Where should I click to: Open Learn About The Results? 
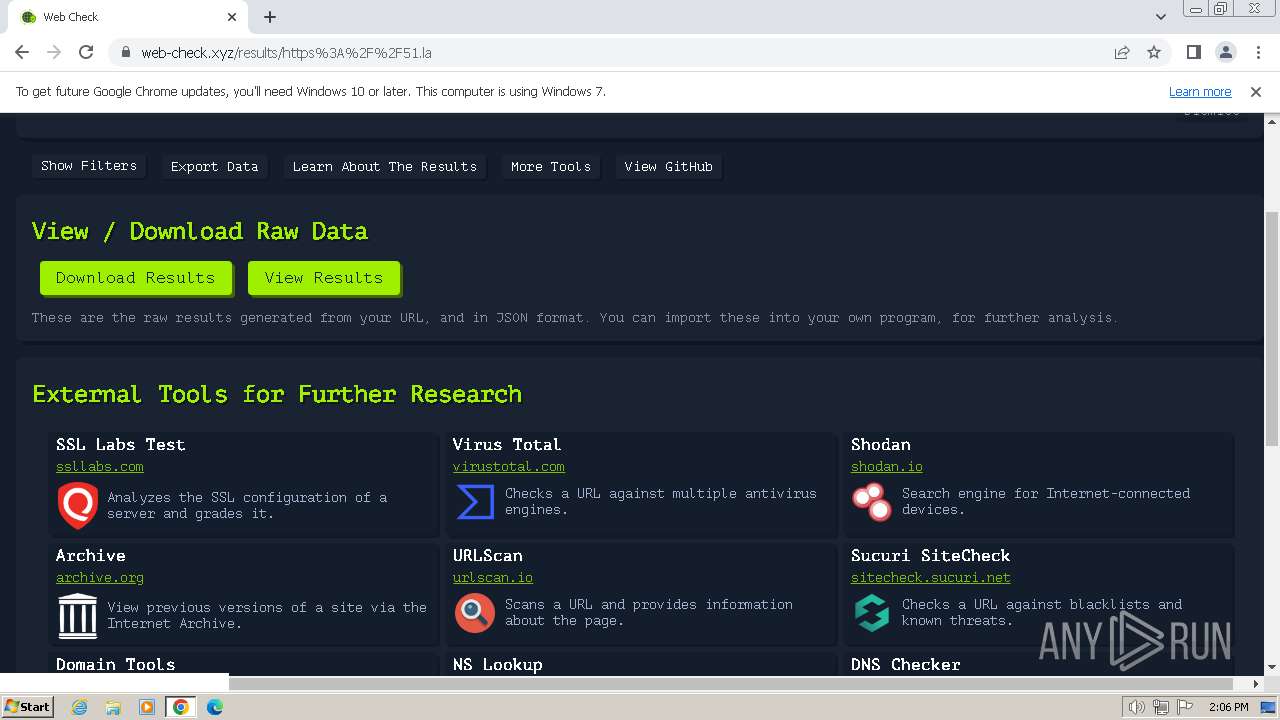click(x=385, y=167)
